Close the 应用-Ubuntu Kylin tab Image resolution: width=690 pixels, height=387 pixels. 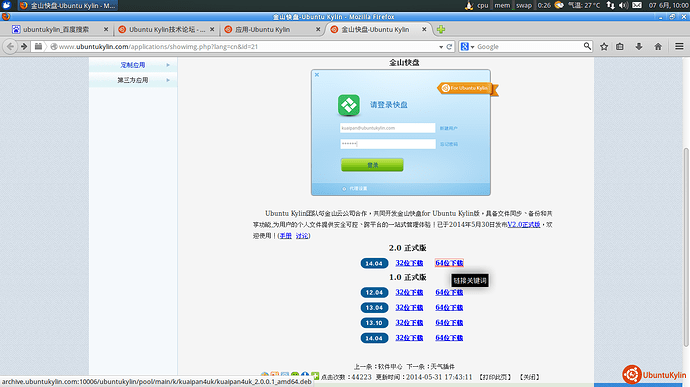click(x=318, y=29)
